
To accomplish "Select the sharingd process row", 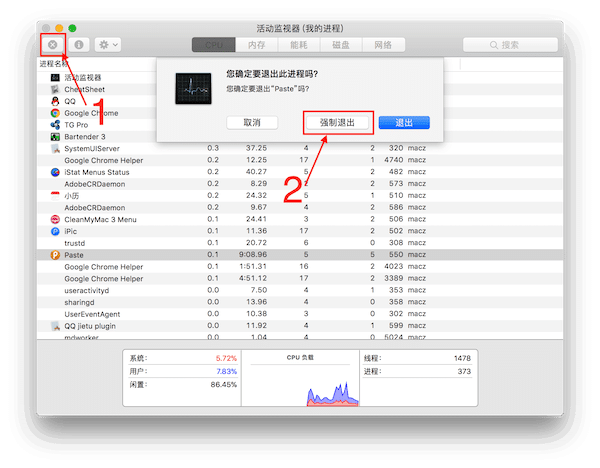I will 300,302.
